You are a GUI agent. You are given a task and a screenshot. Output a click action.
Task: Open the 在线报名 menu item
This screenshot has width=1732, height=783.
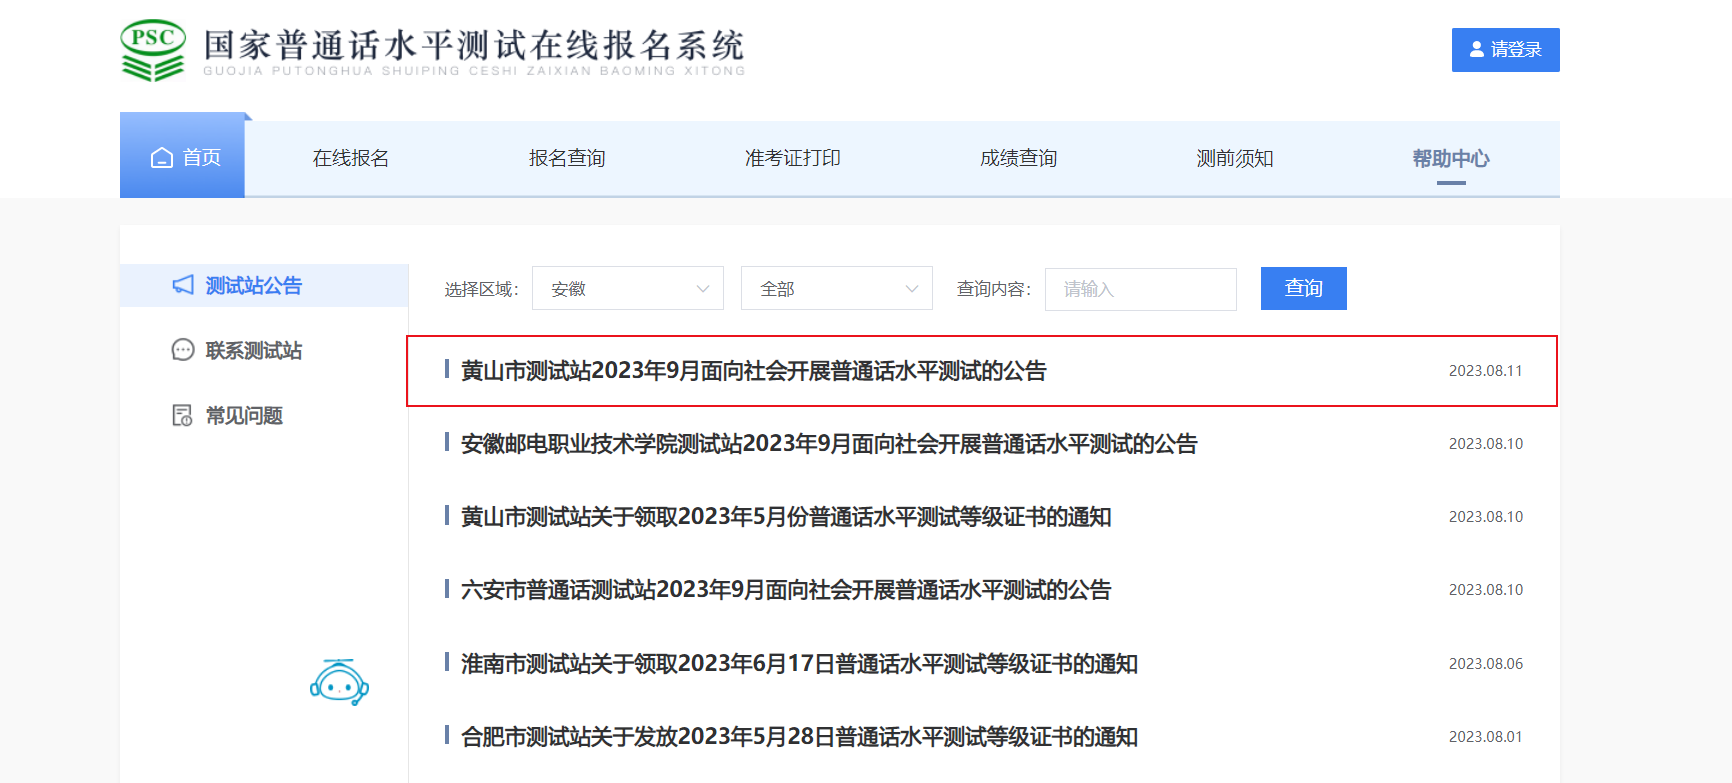pos(351,158)
